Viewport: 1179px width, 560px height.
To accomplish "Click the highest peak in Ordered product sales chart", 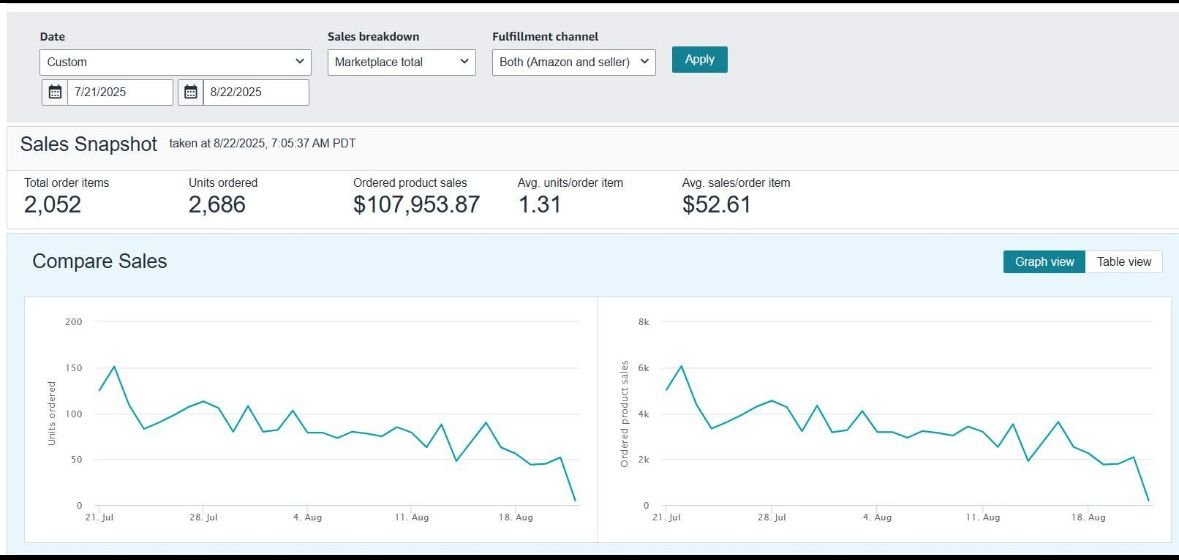I will (681, 365).
